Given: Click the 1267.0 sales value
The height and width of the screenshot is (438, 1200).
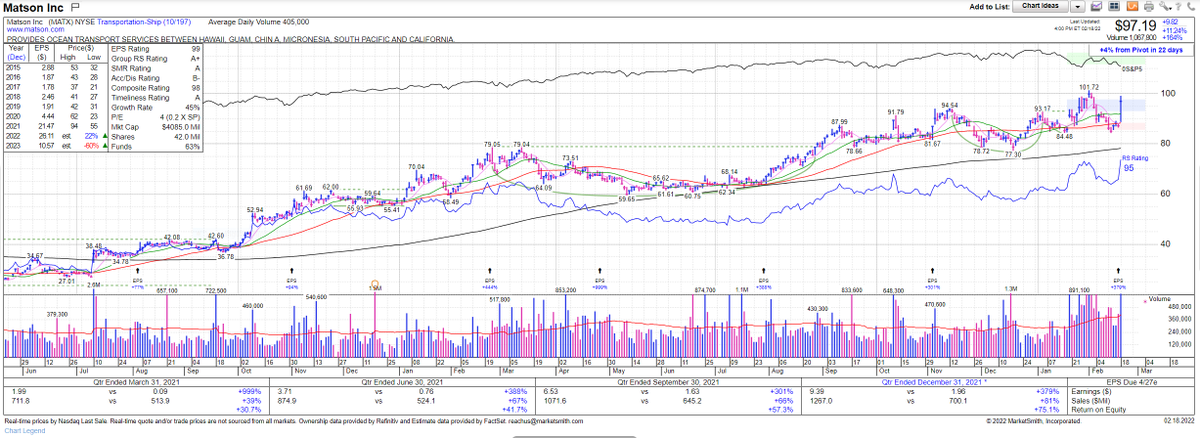Looking at the screenshot, I should 821,401.
